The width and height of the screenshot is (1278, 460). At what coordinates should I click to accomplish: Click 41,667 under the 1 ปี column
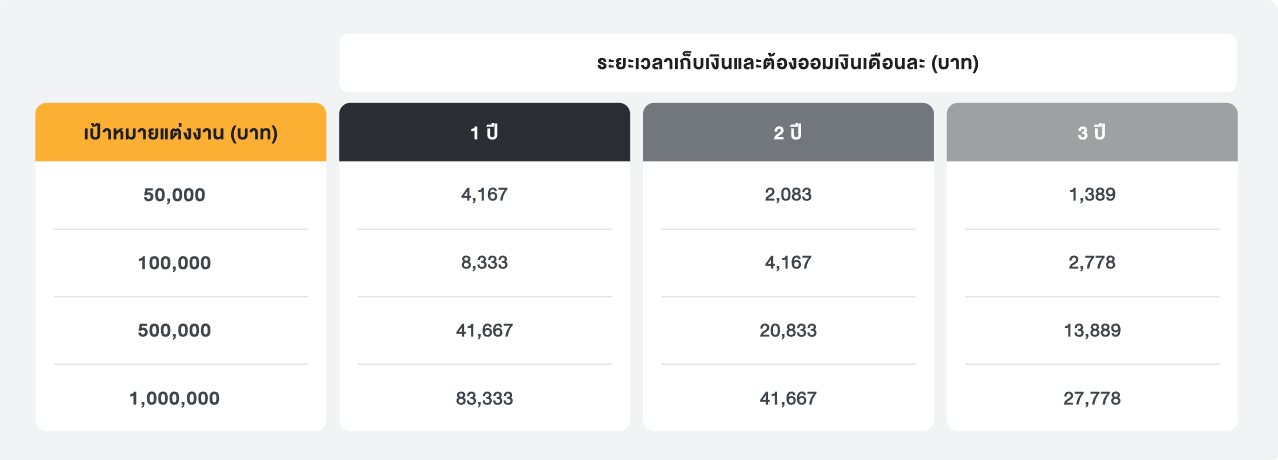coord(484,330)
